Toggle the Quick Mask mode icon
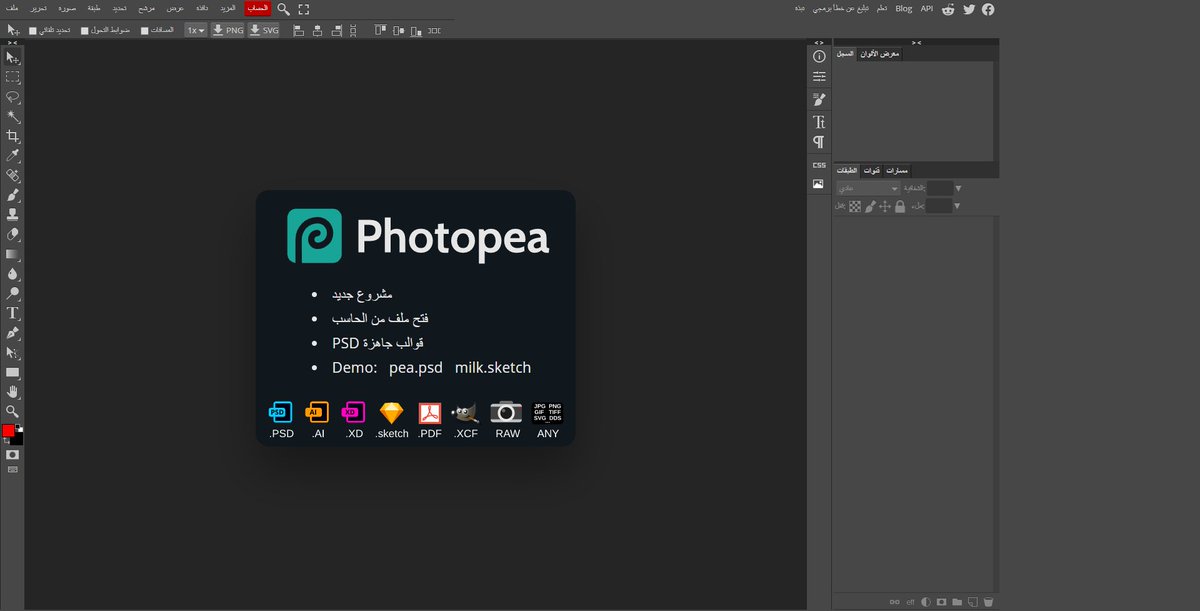 [13, 455]
